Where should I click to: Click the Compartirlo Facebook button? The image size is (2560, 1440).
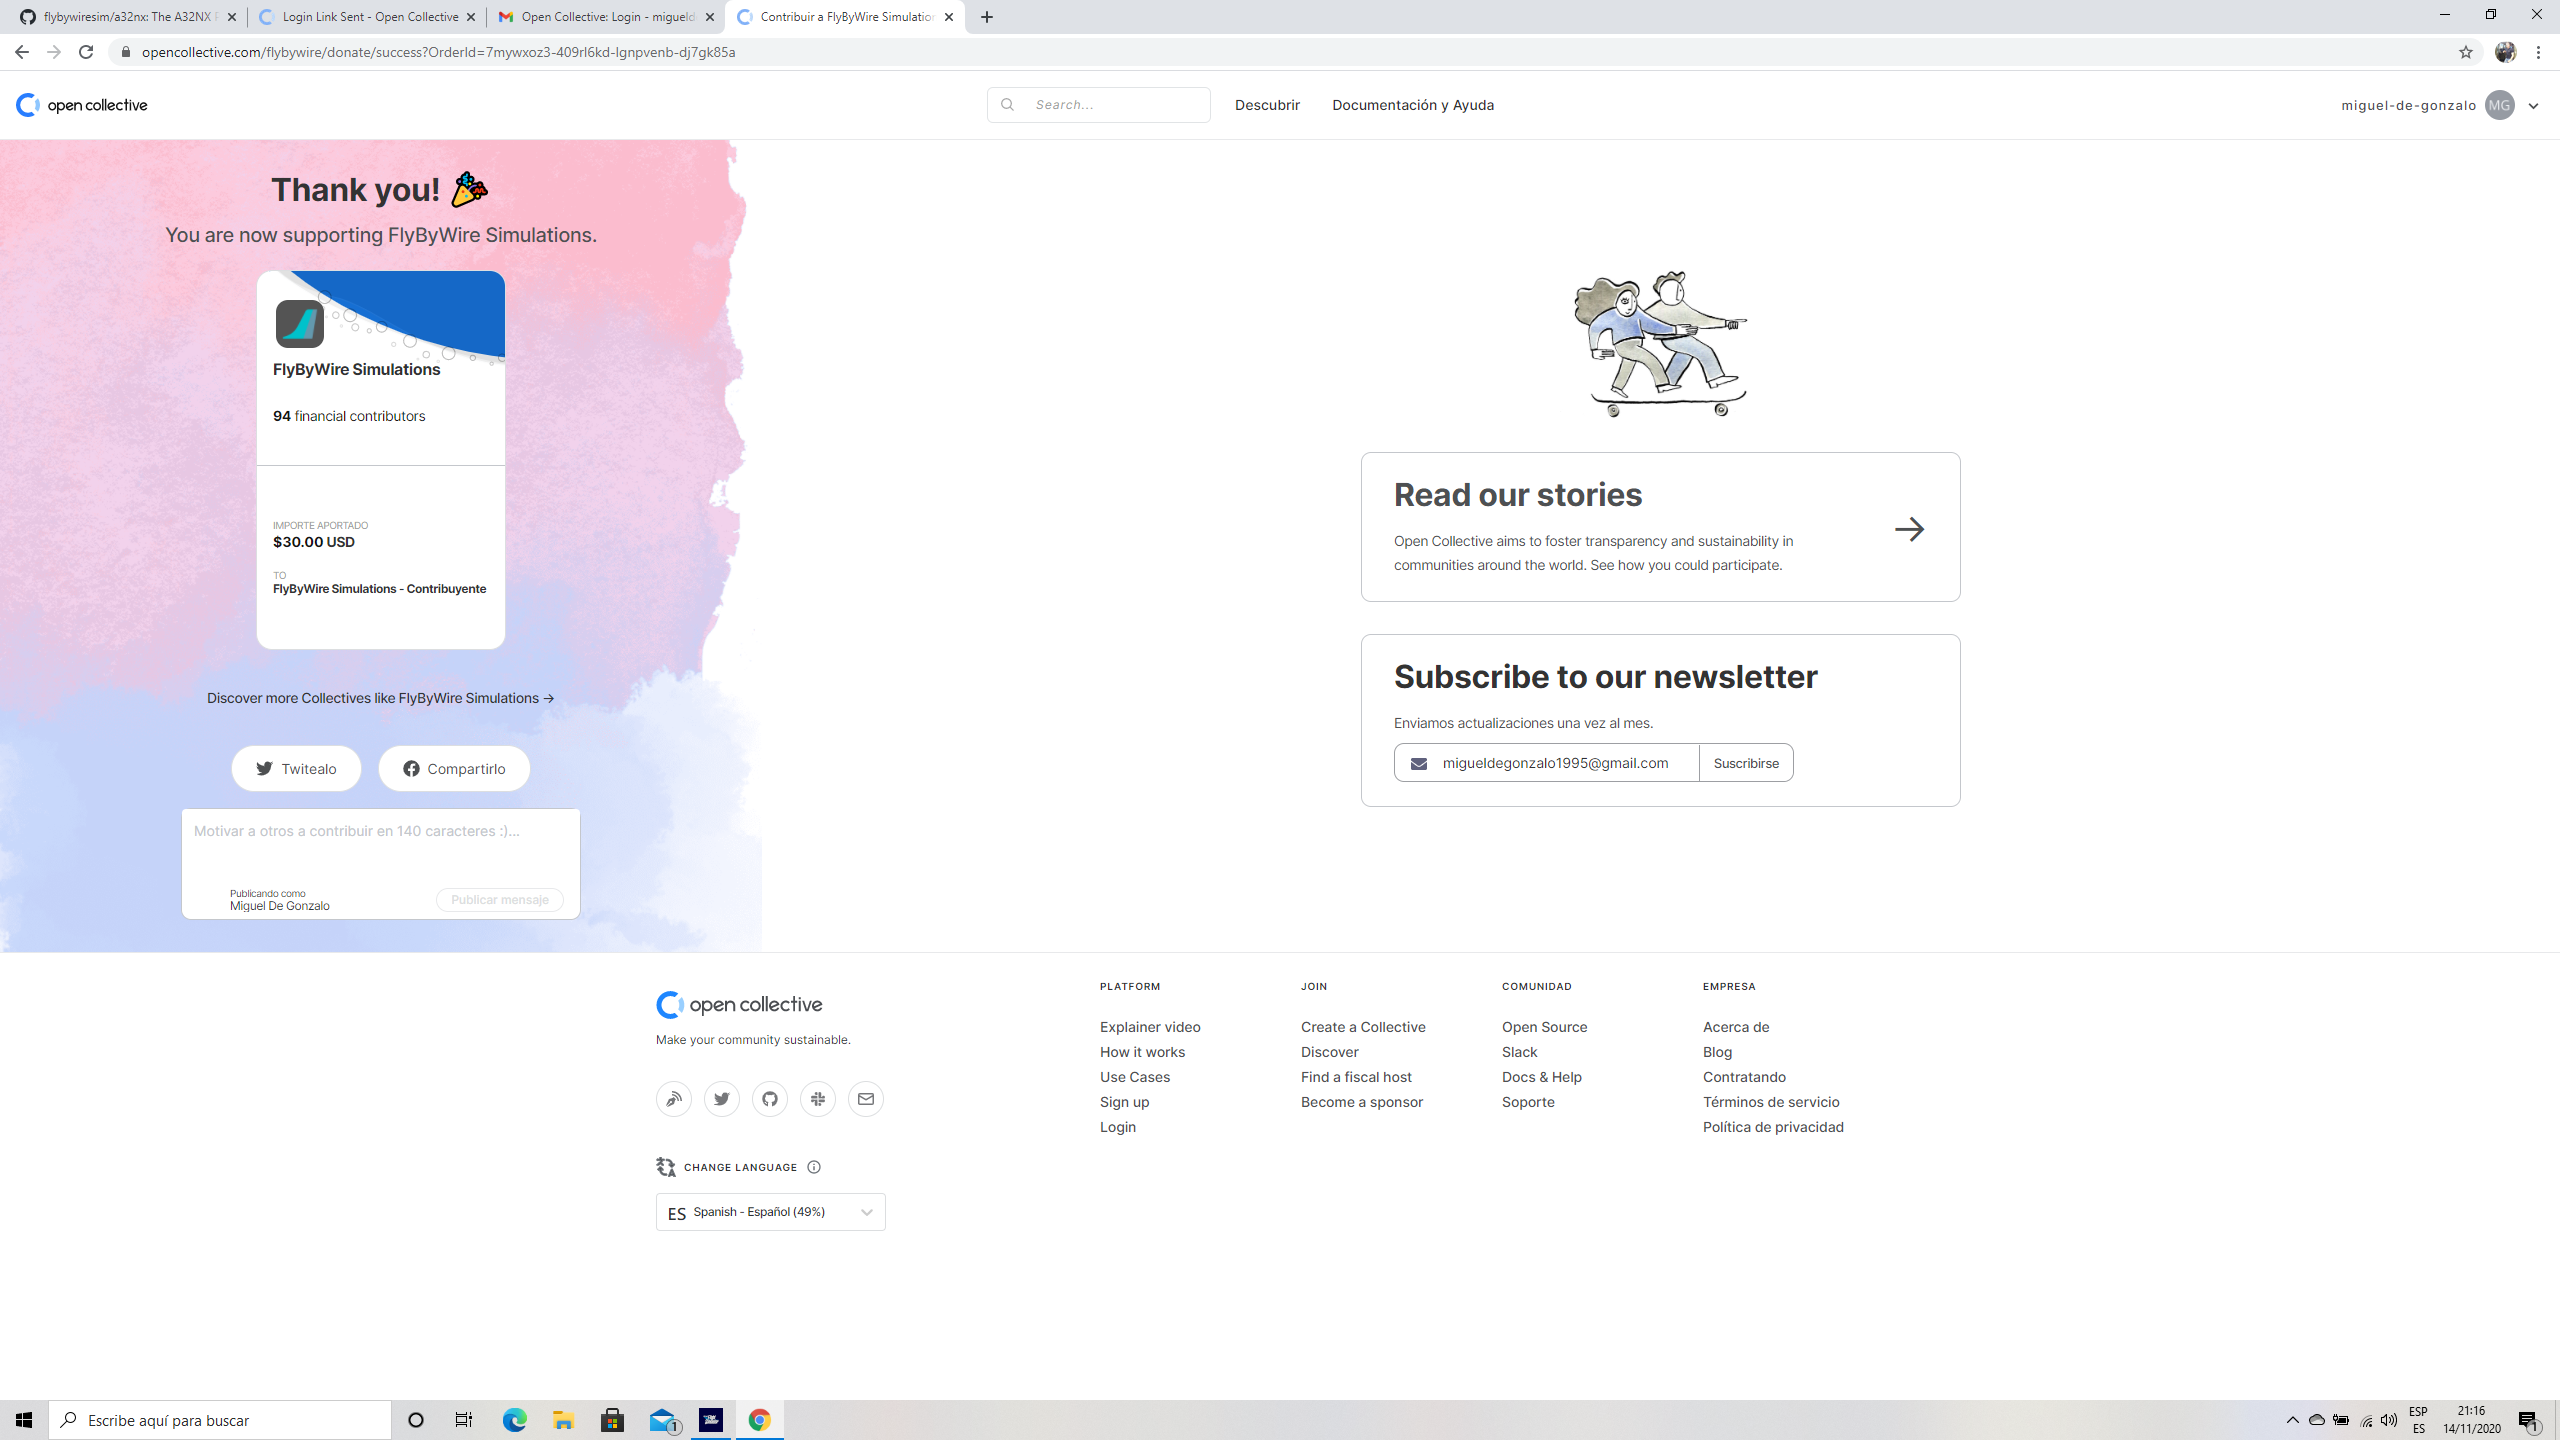point(454,768)
